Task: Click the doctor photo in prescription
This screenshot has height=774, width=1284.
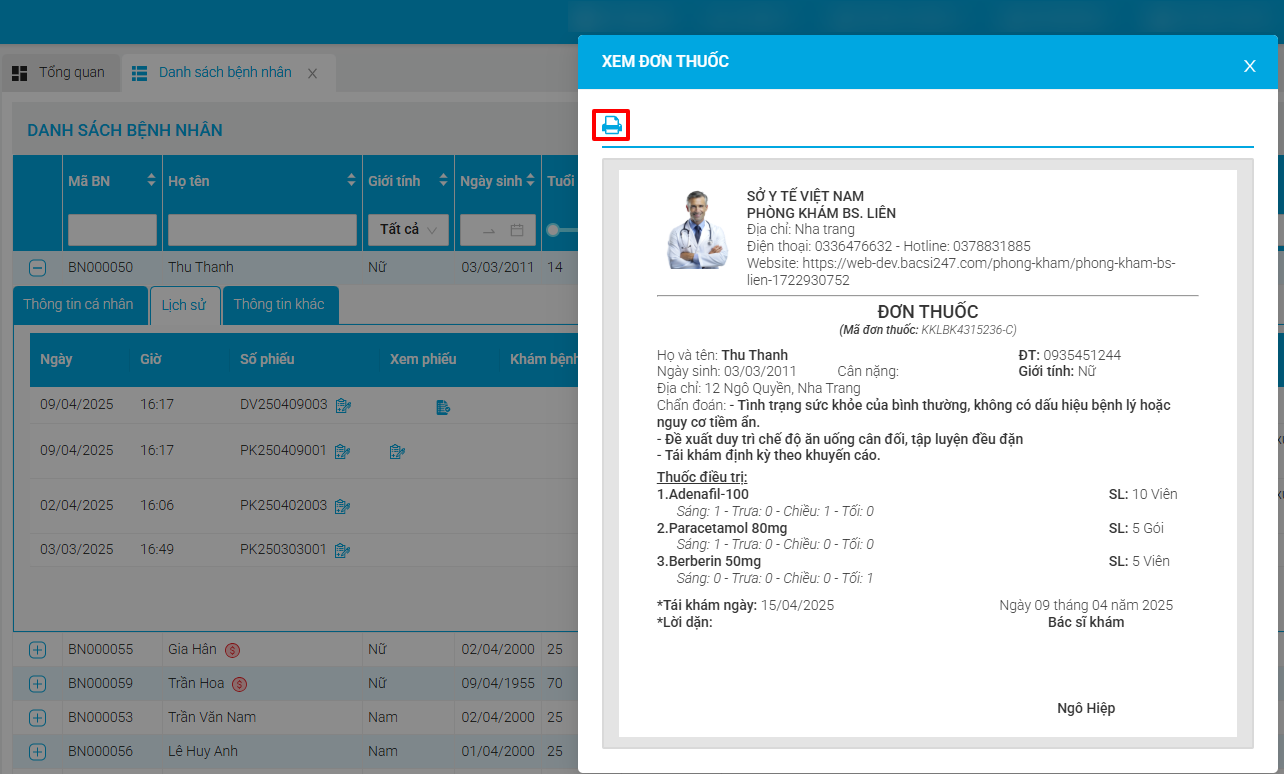Action: (697, 230)
